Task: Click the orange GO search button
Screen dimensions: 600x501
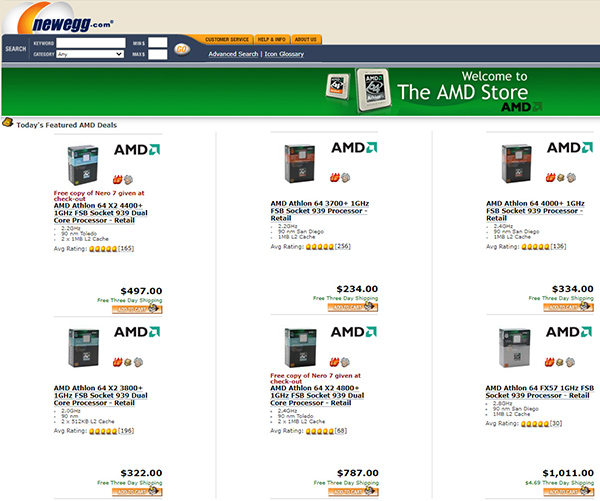Action: tap(182, 49)
